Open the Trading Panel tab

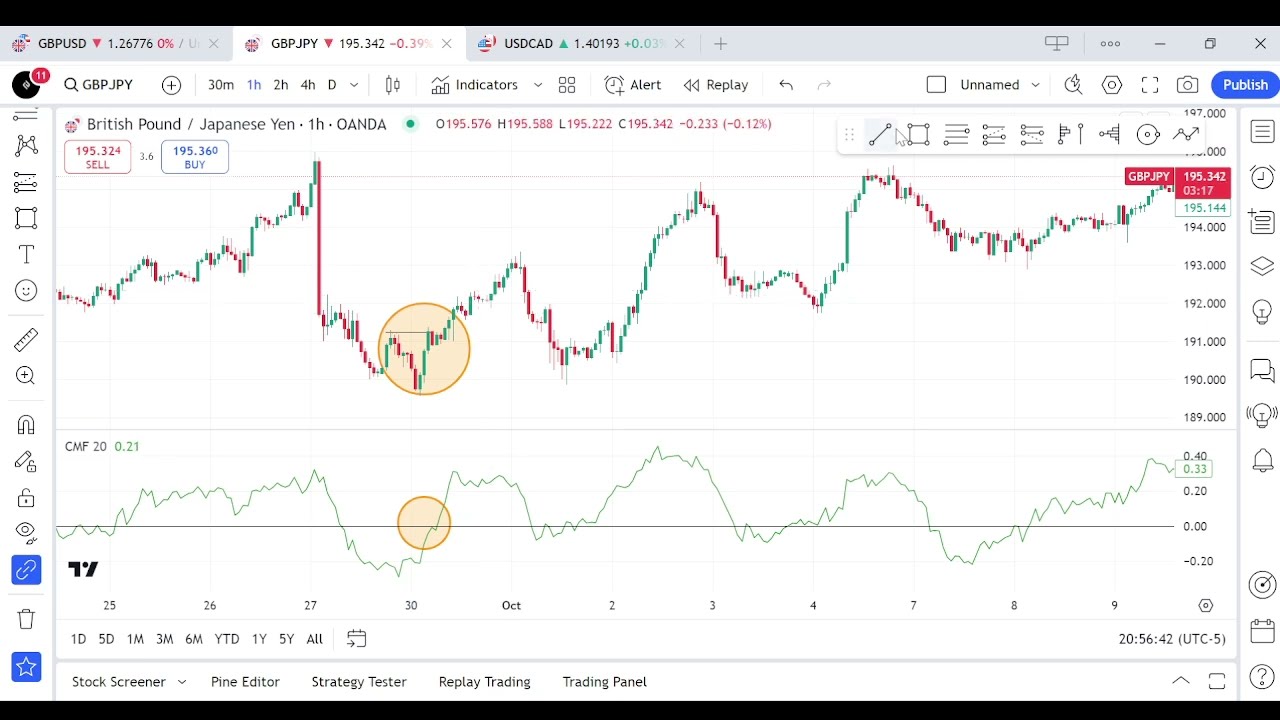[x=605, y=682]
